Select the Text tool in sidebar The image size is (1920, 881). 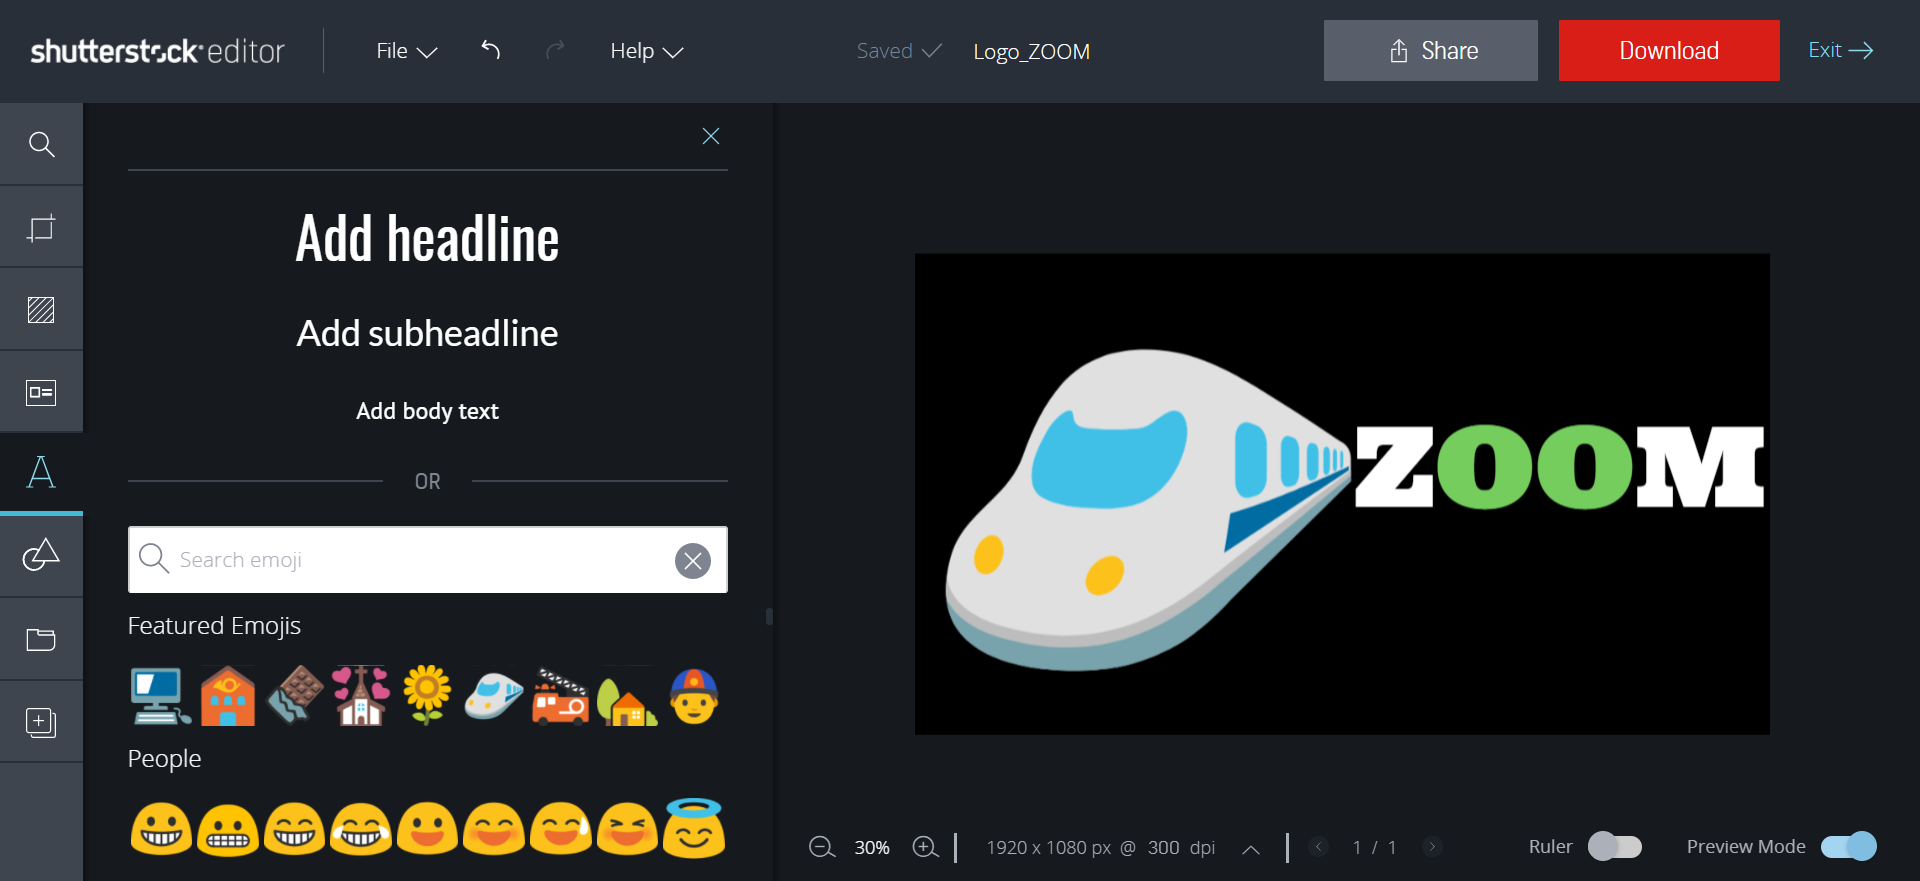click(x=41, y=472)
